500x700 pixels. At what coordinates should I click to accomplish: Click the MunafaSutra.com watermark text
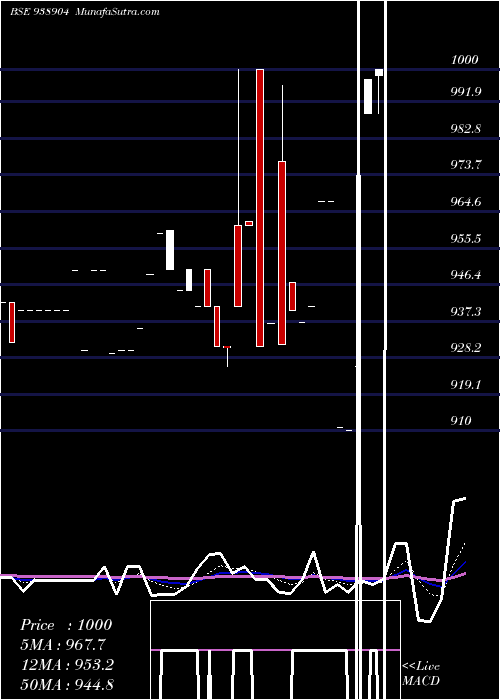click(117, 12)
